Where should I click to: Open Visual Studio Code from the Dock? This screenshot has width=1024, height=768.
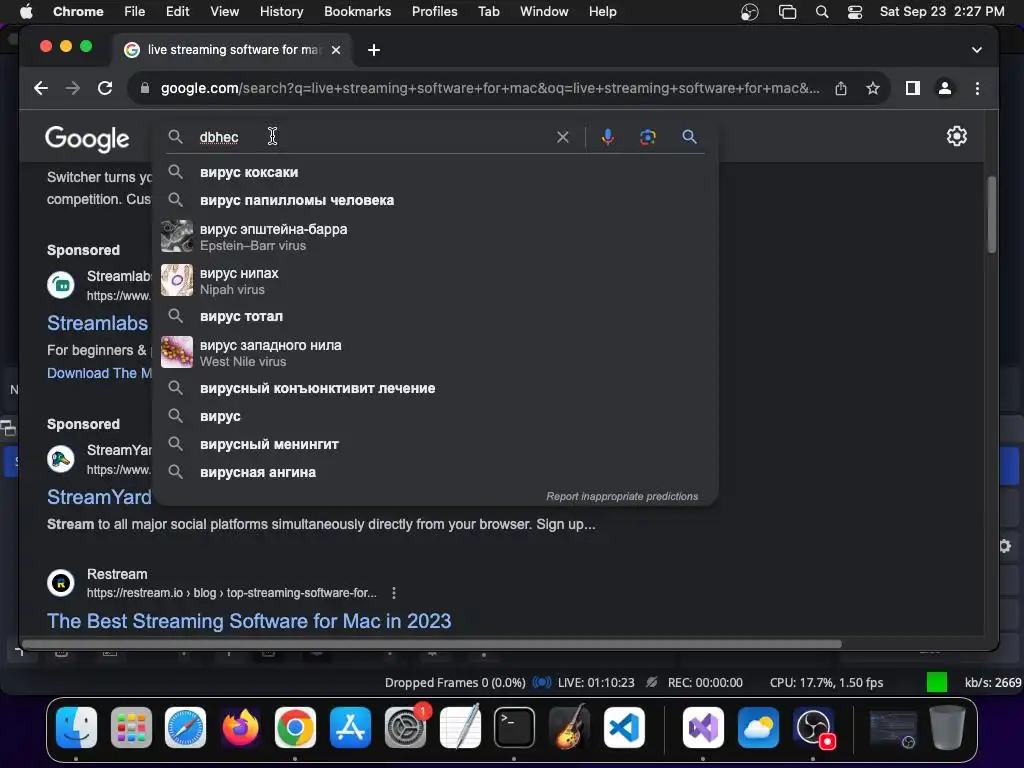coord(624,727)
